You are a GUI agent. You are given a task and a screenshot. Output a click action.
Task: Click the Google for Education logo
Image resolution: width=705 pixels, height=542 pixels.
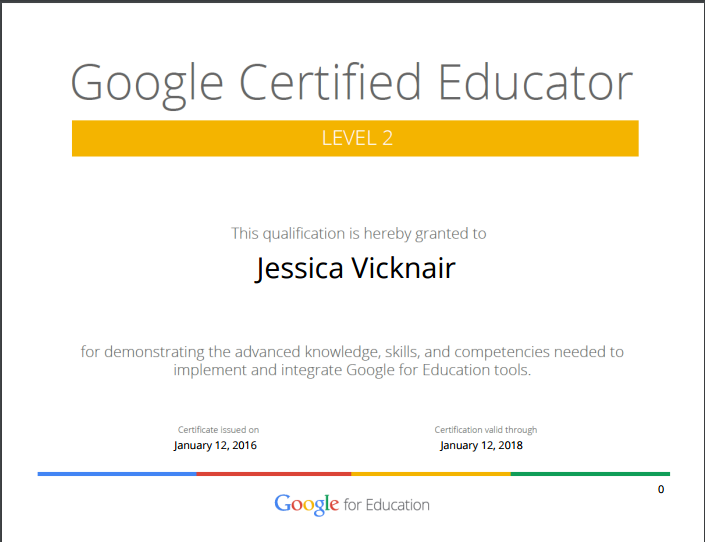point(352,505)
